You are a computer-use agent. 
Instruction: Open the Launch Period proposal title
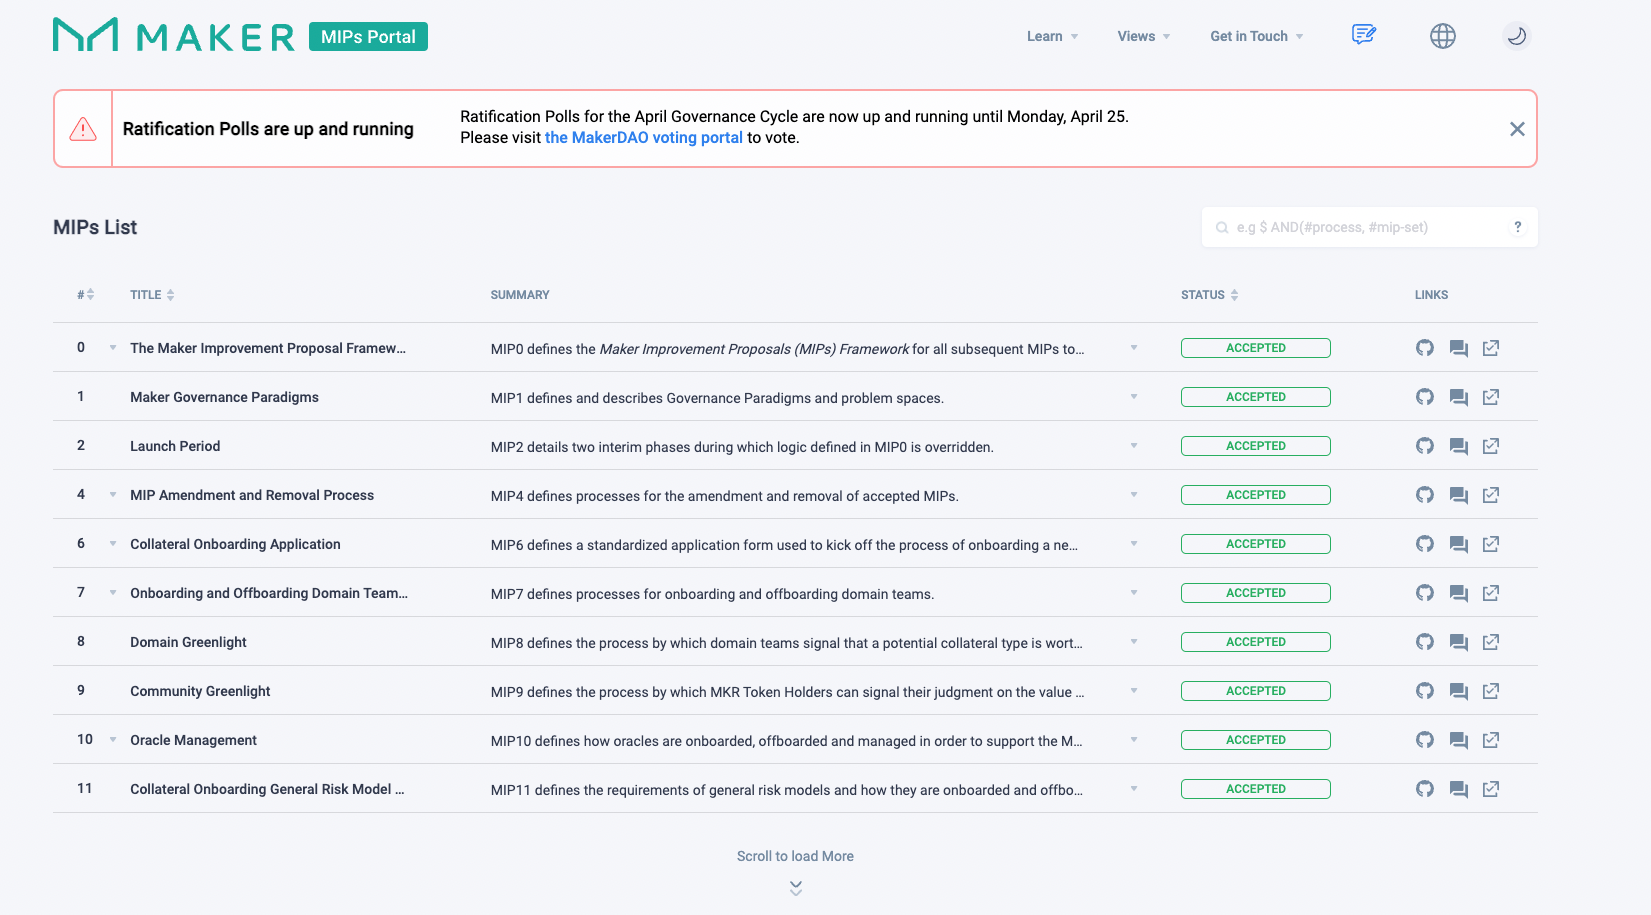click(175, 446)
